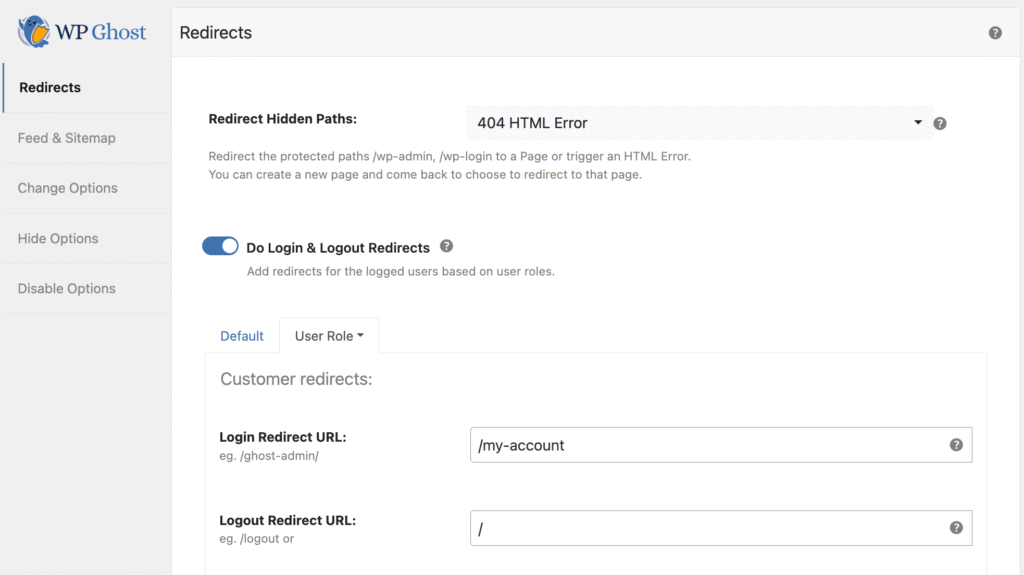Click the Redirects page title
Image resolution: width=1024 pixels, height=575 pixels.
click(216, 33)
